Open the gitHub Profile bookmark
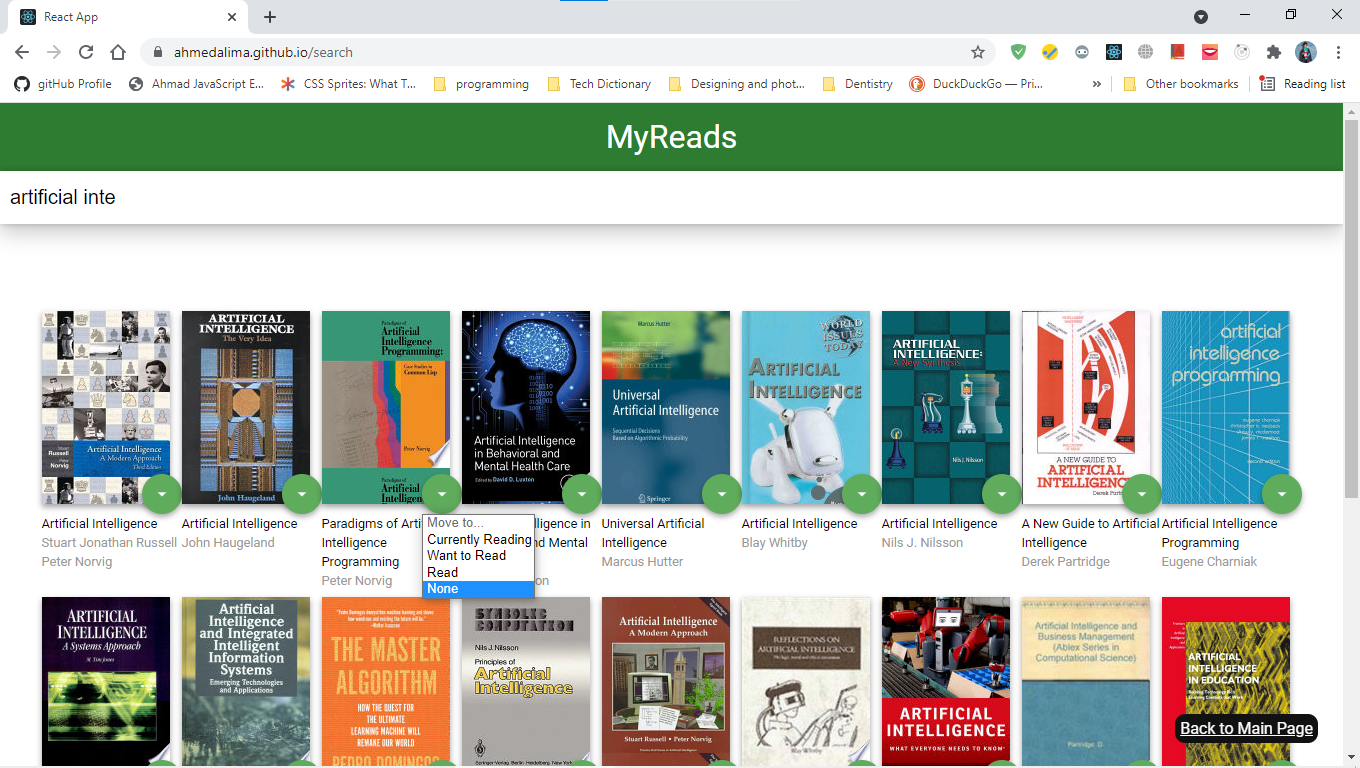This screenshot has height=768, width=1360. (x=63, y=84)
